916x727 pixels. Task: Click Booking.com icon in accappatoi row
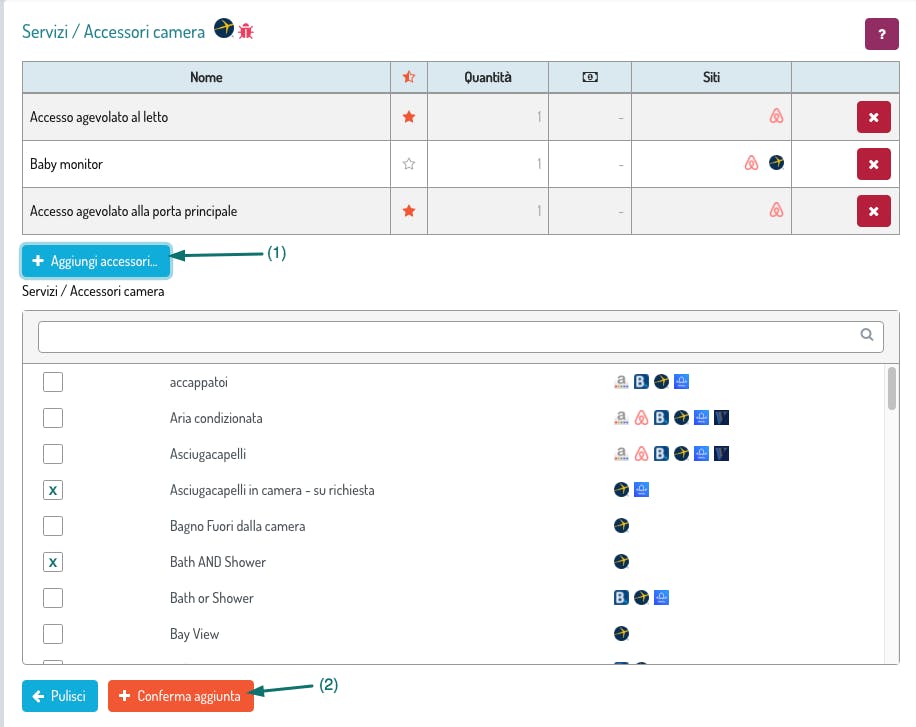(x=641, y=382)
